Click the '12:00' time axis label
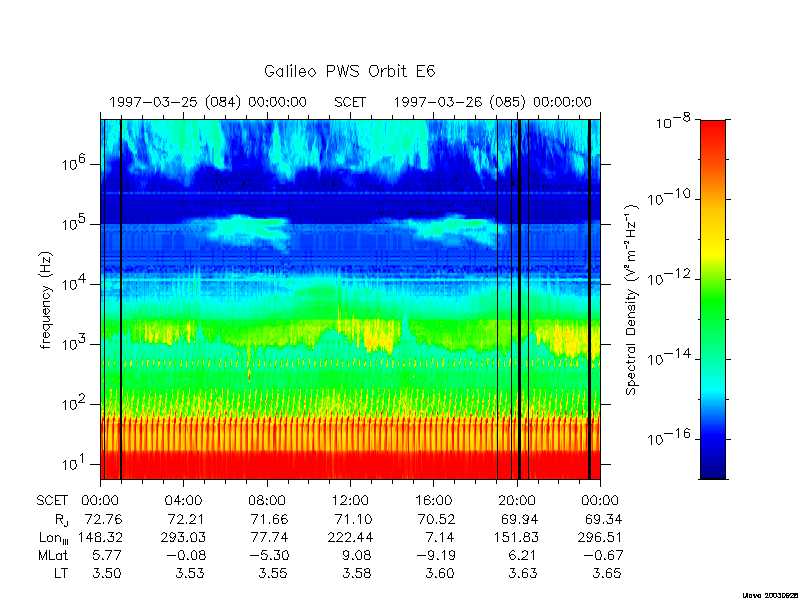 click(351, 501)
